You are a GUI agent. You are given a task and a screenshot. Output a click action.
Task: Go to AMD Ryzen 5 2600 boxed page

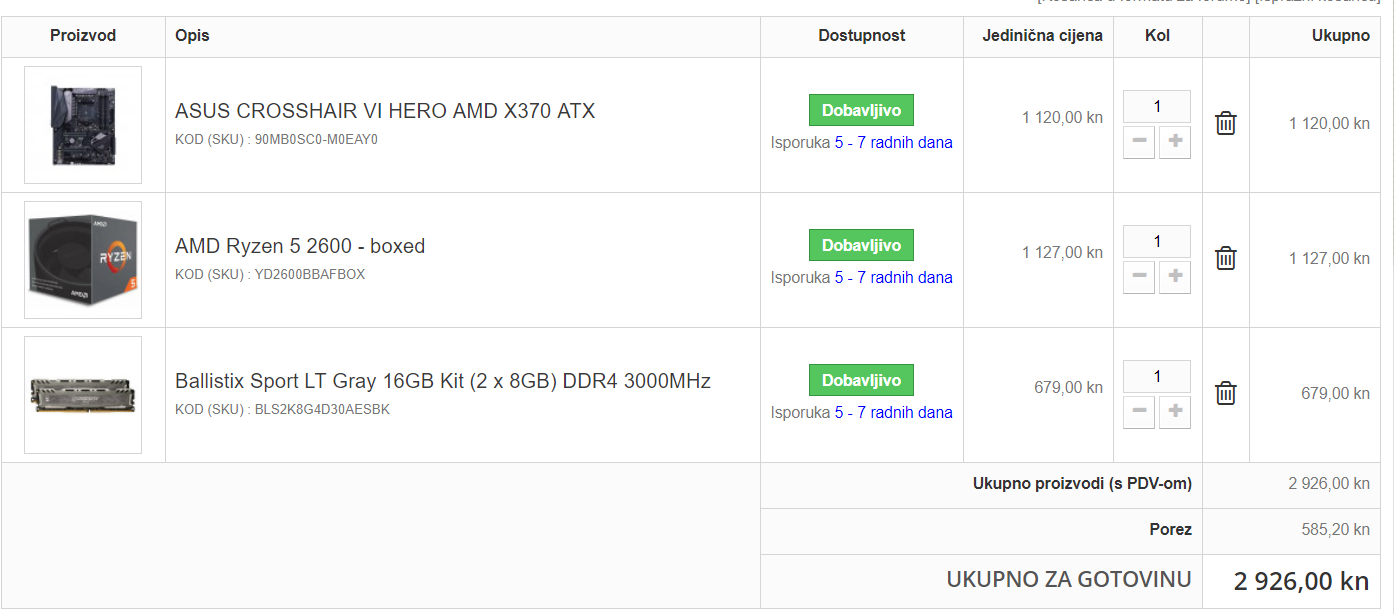tap(300, 246)
